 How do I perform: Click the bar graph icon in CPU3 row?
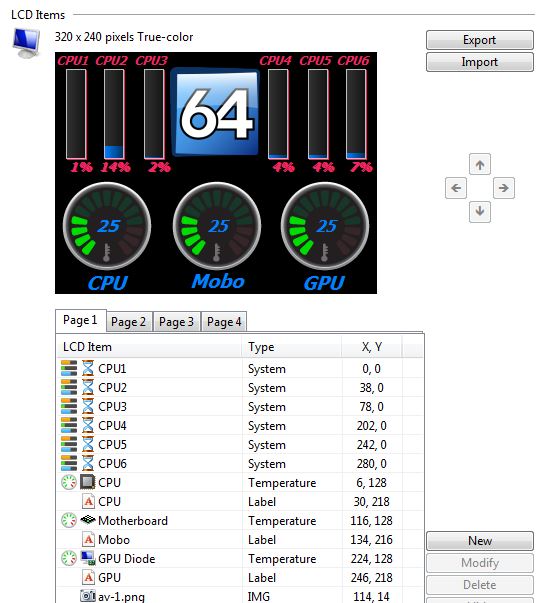(69, 406)
